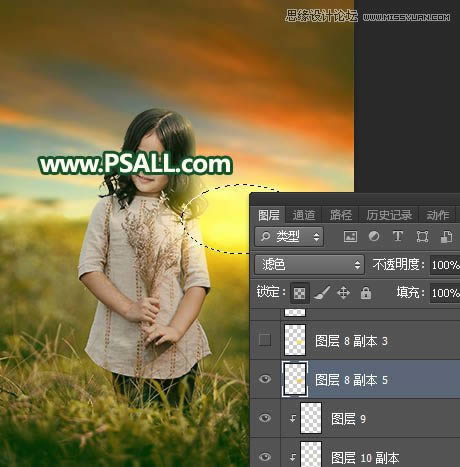Switch to the 动作 tab
The image size is (460, 467).
[437, 215]
